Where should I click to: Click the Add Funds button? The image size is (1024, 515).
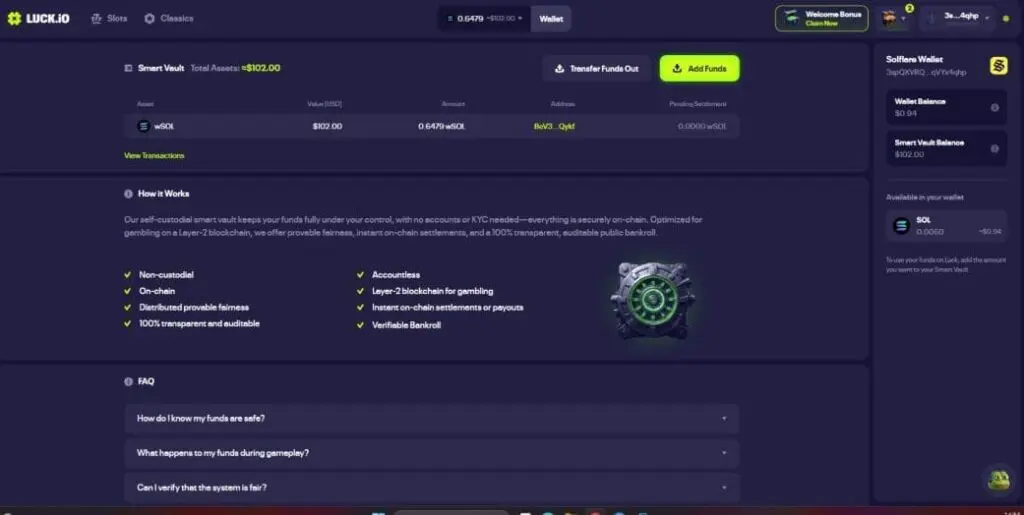[x=699, y=69]
